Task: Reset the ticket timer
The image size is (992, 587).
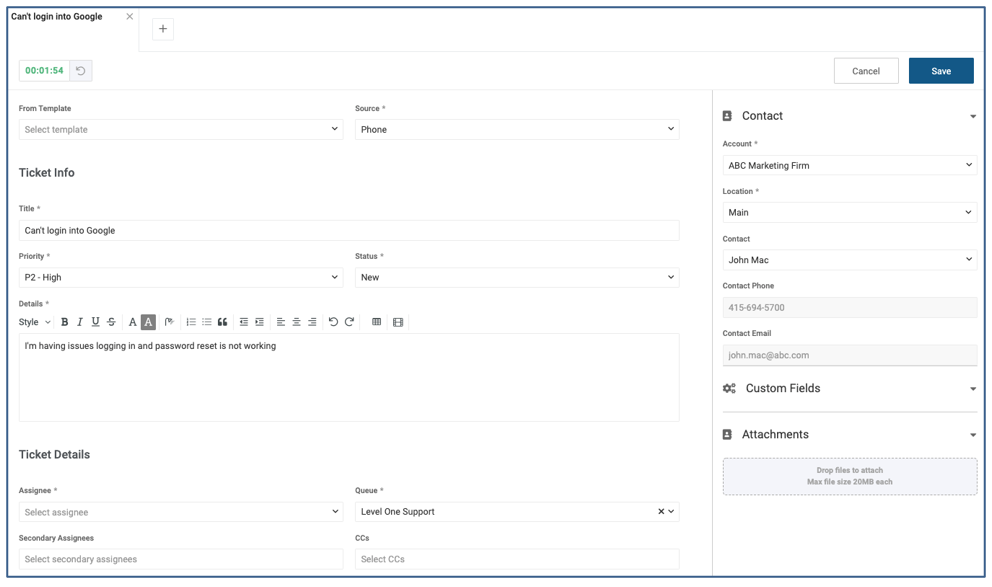Action: pyautogui.click(x=81, y=71)
